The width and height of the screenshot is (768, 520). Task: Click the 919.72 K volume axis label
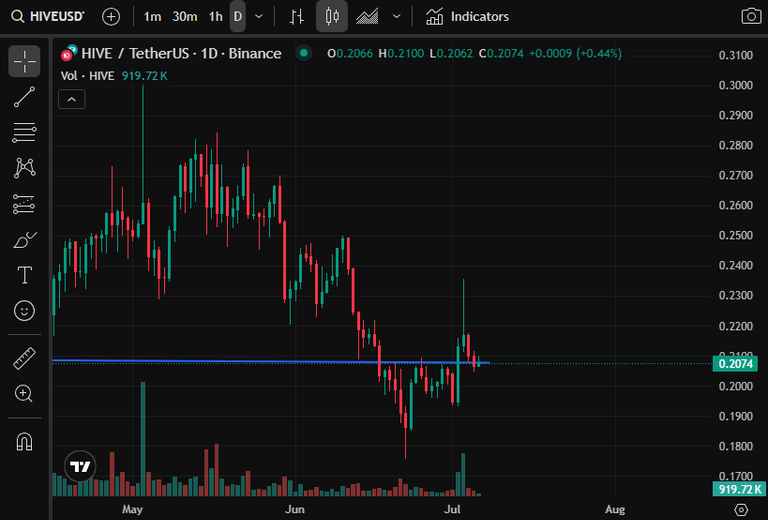click(x=739, y=489)
